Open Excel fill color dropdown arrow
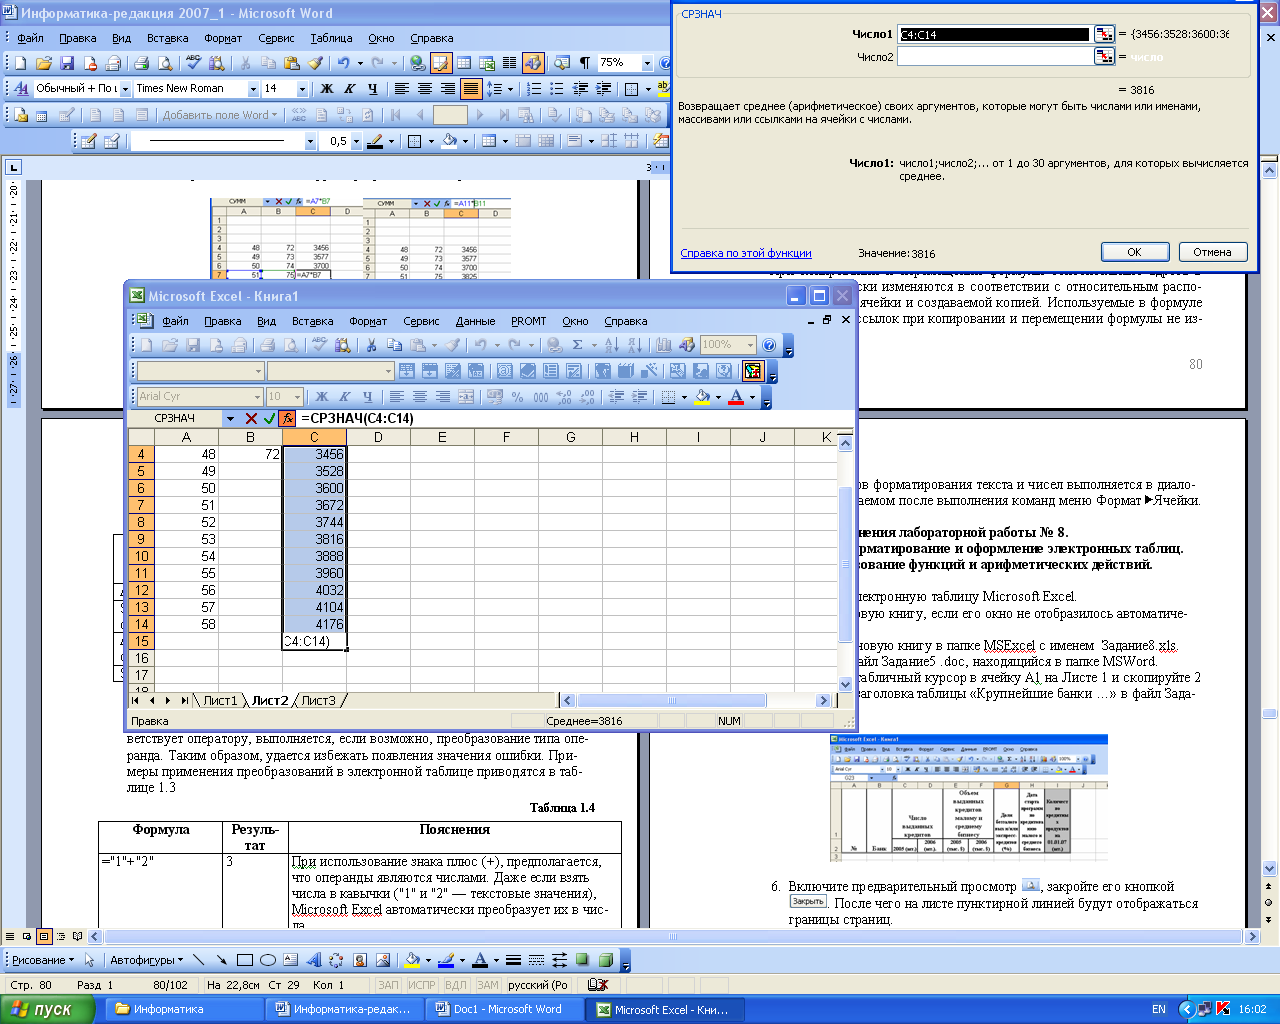This screenshot has width=1280, height=1024. pos(717,397)
